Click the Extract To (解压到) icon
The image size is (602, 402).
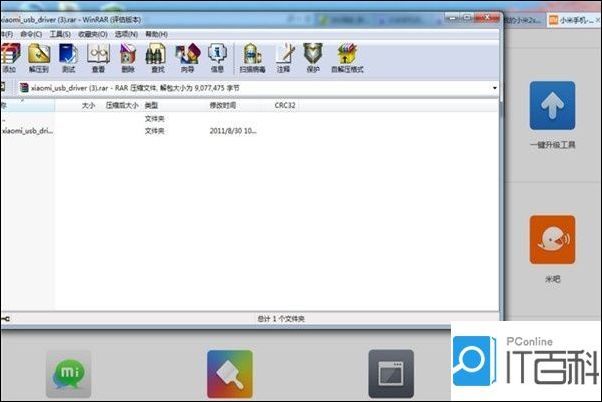tap(39, 58)
